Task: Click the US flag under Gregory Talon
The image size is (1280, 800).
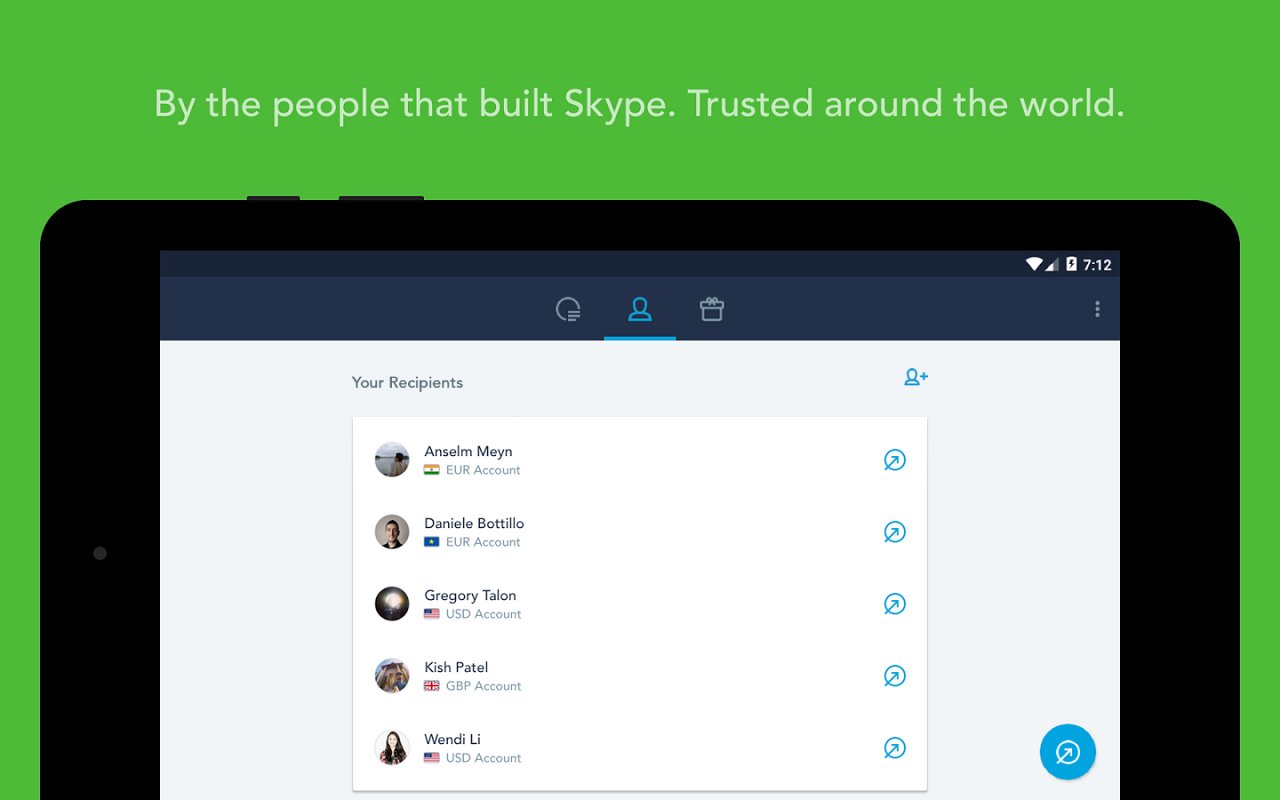Action: click(x=431, y=614)
